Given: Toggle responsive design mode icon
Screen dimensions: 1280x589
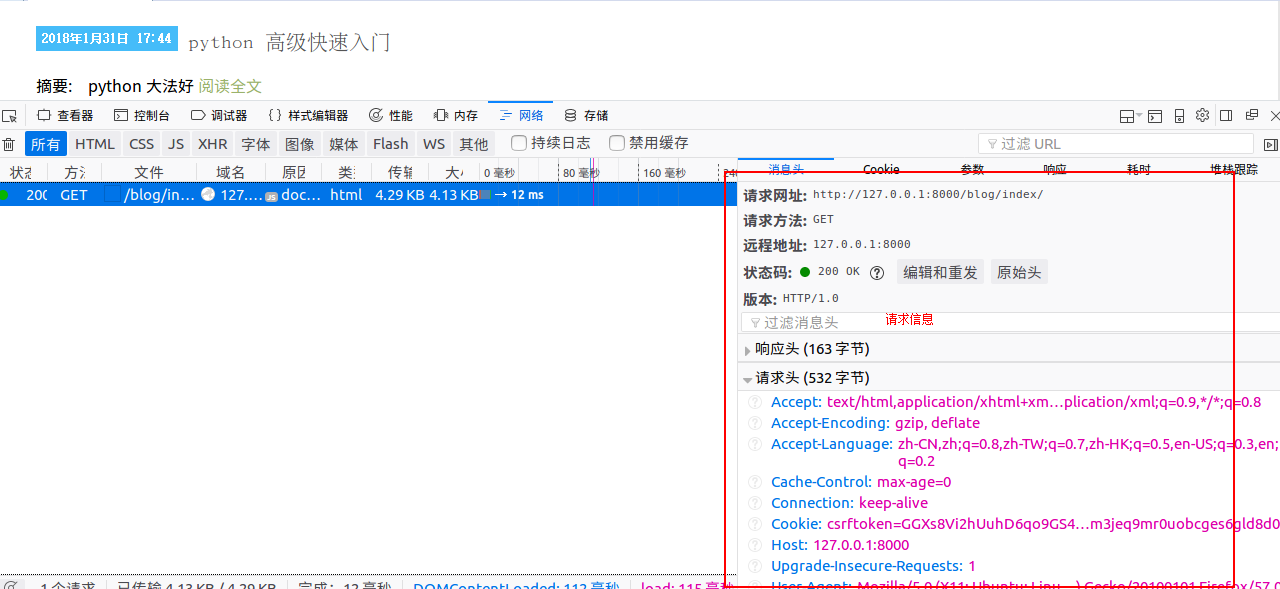Looking at the screenshot, I should click(1179, 116).
